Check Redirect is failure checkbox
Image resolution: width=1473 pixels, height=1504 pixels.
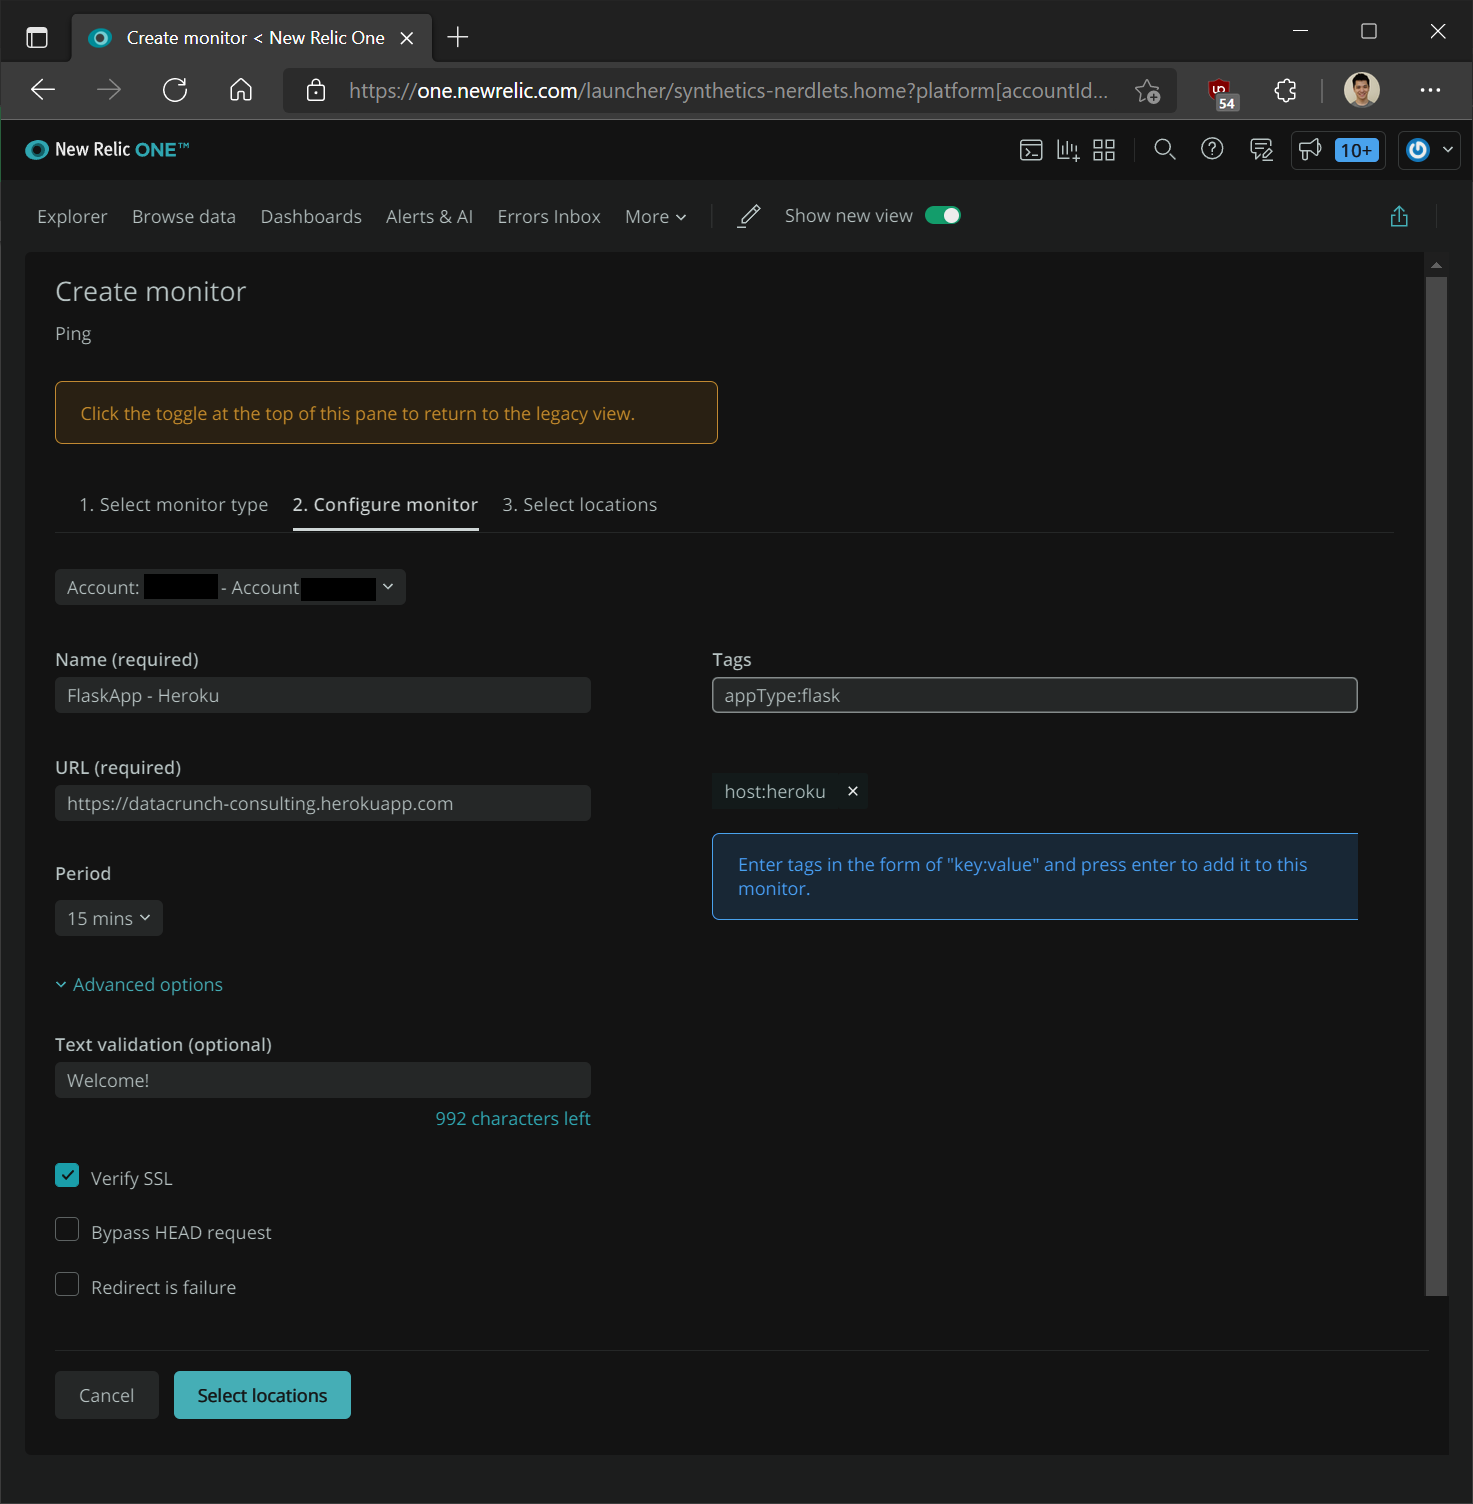pyautogui.click(x=67, y=1284)
